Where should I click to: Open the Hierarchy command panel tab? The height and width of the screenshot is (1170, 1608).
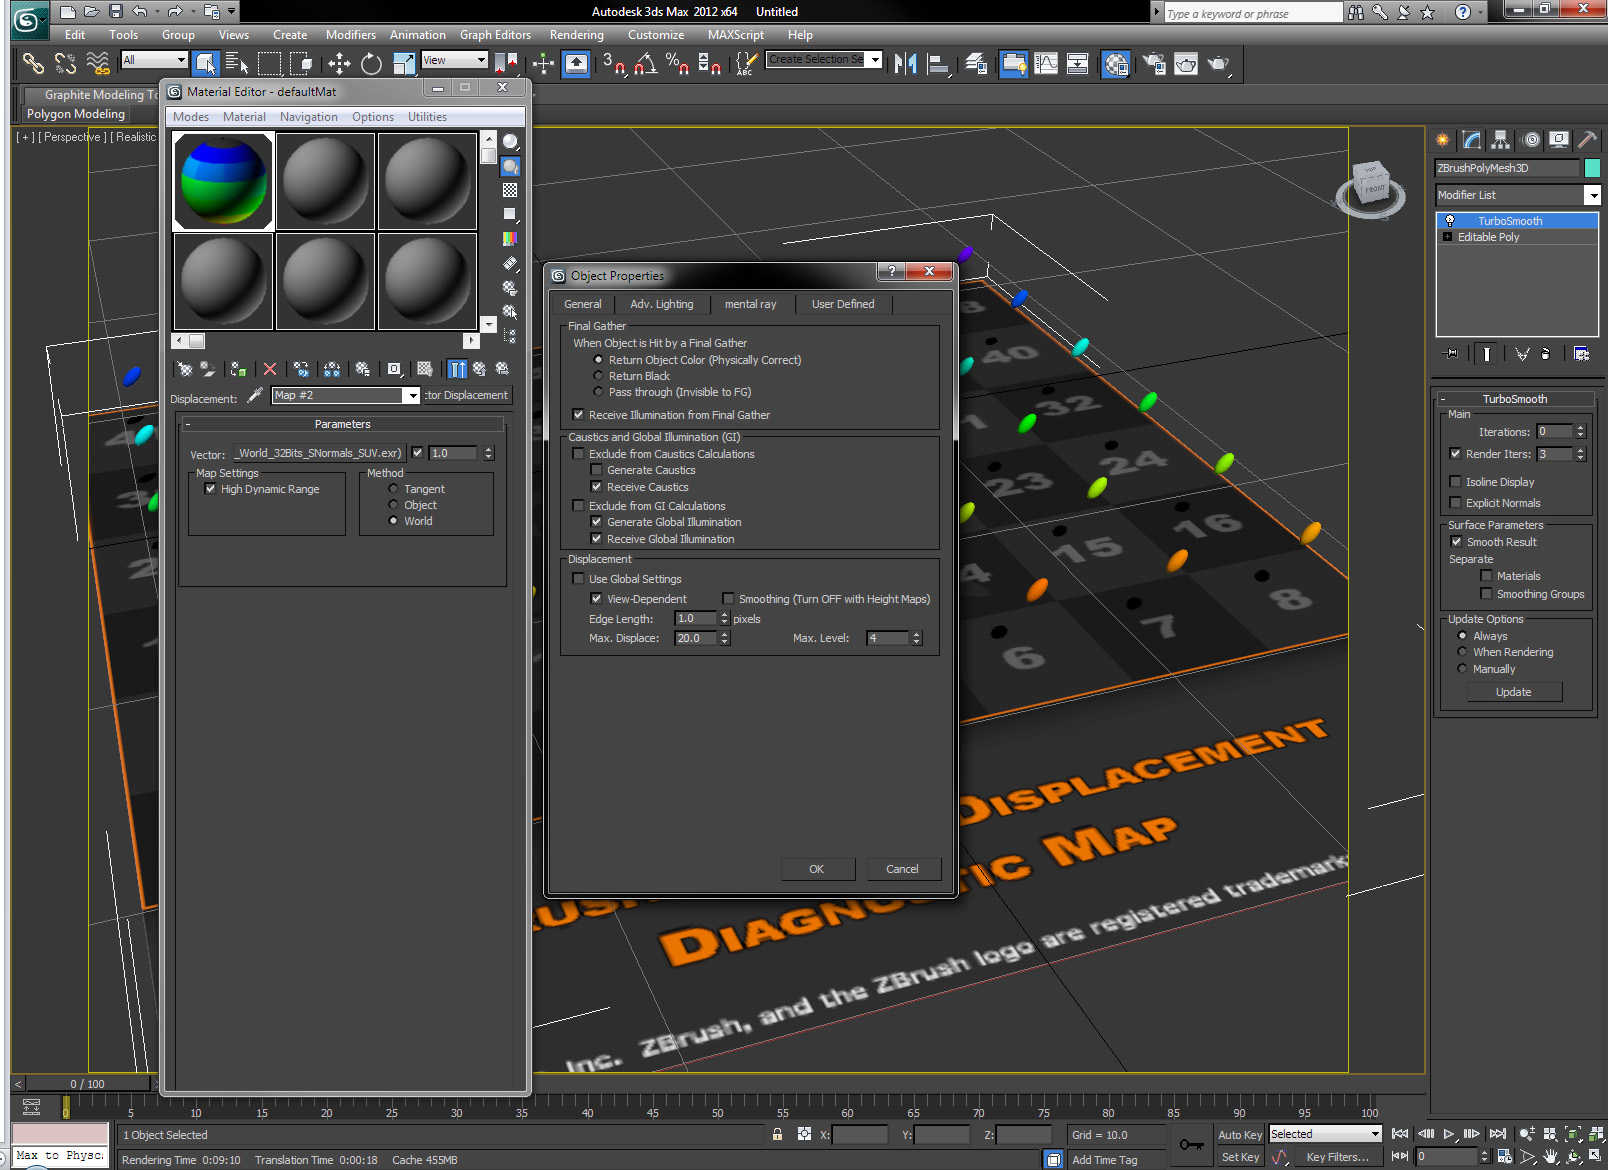coord(1500,140)
